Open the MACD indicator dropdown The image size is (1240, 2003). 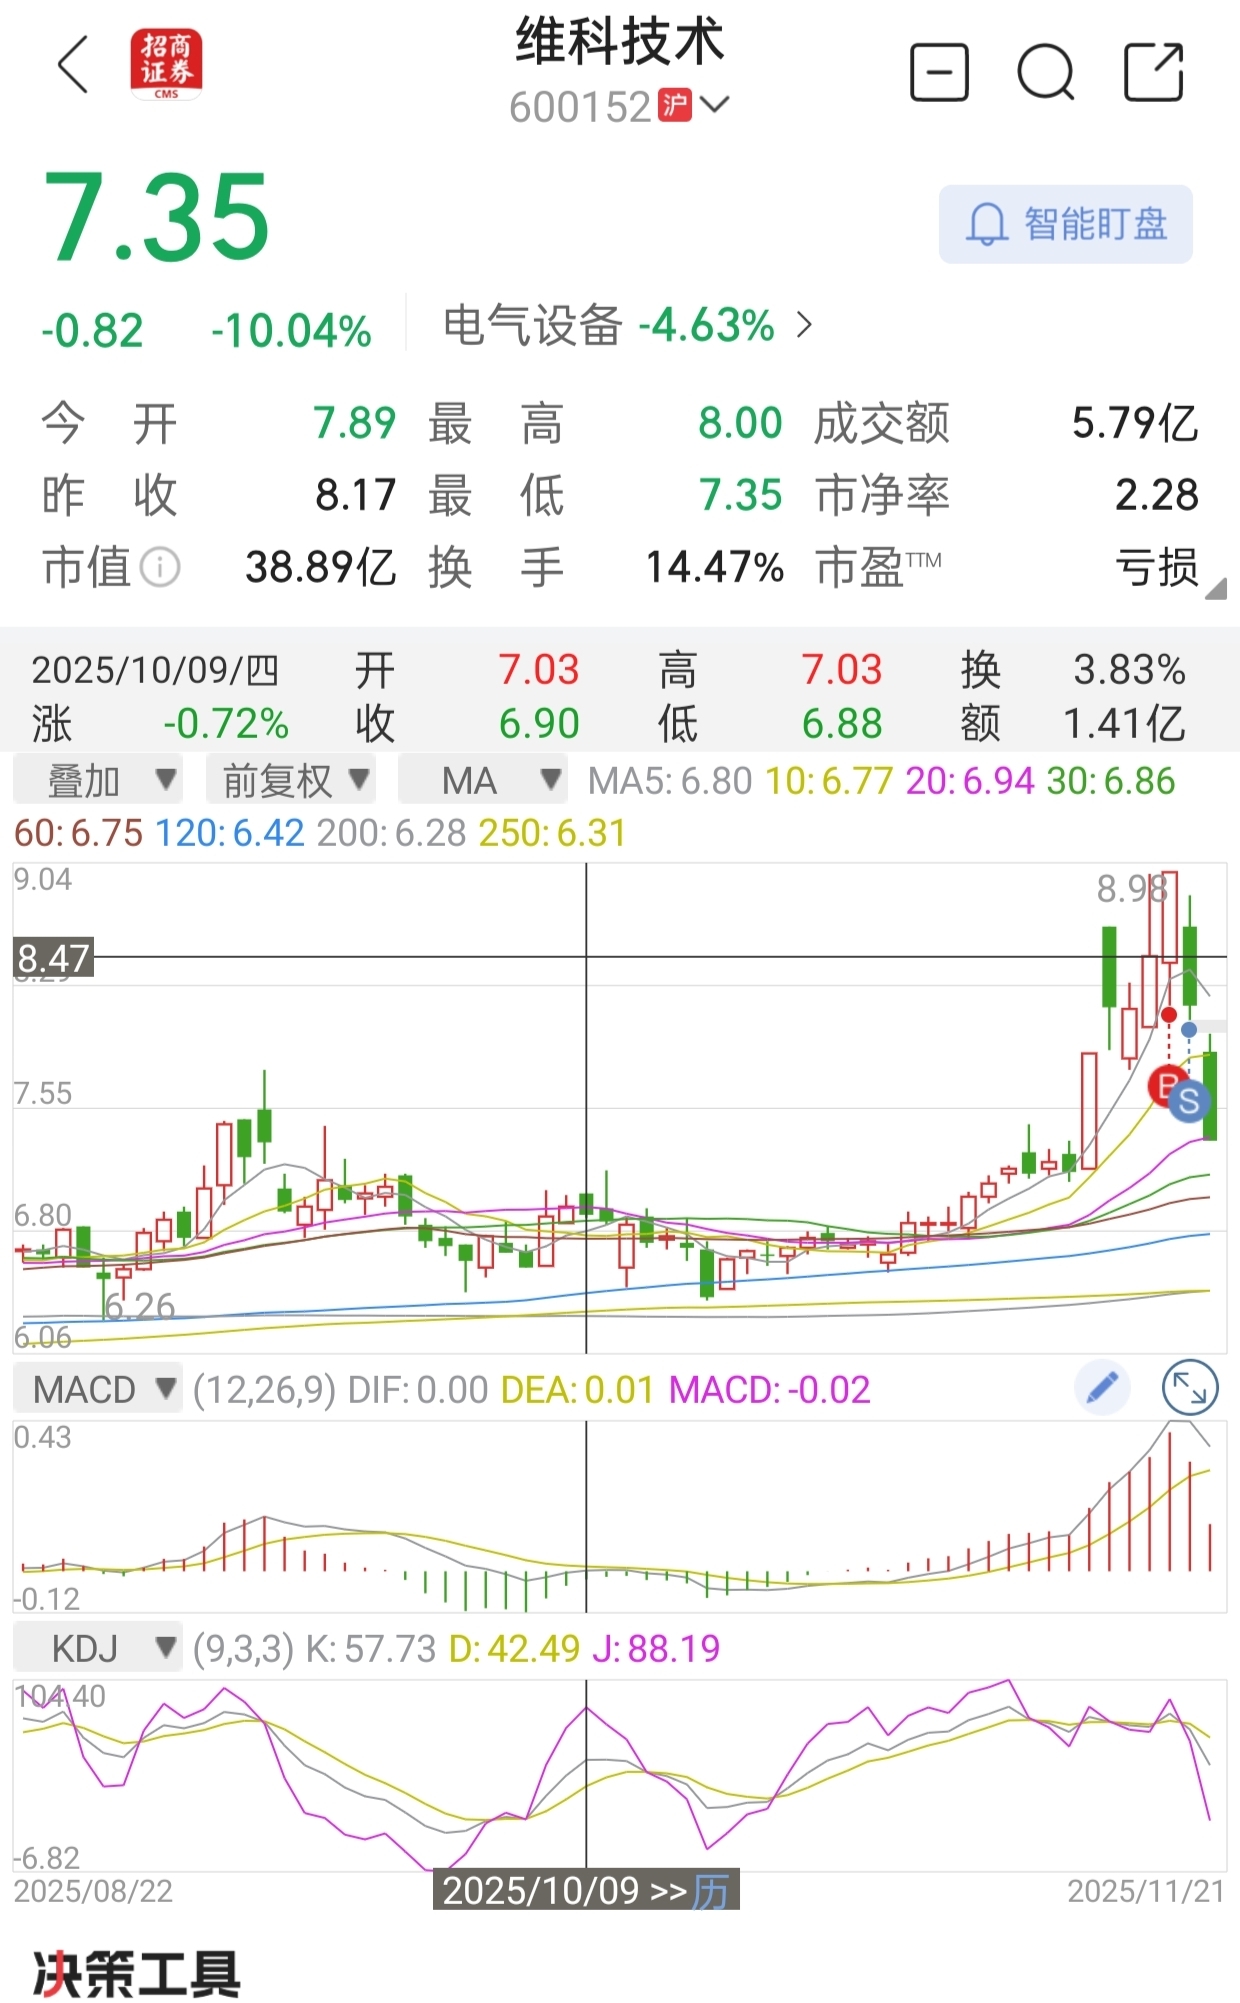98,1389
